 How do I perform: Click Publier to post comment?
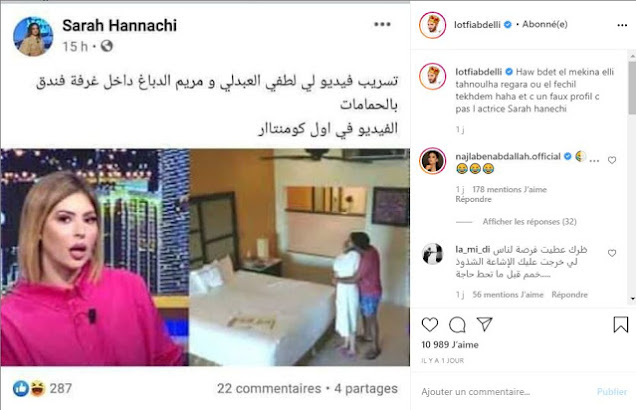click(x=612, y=392)
